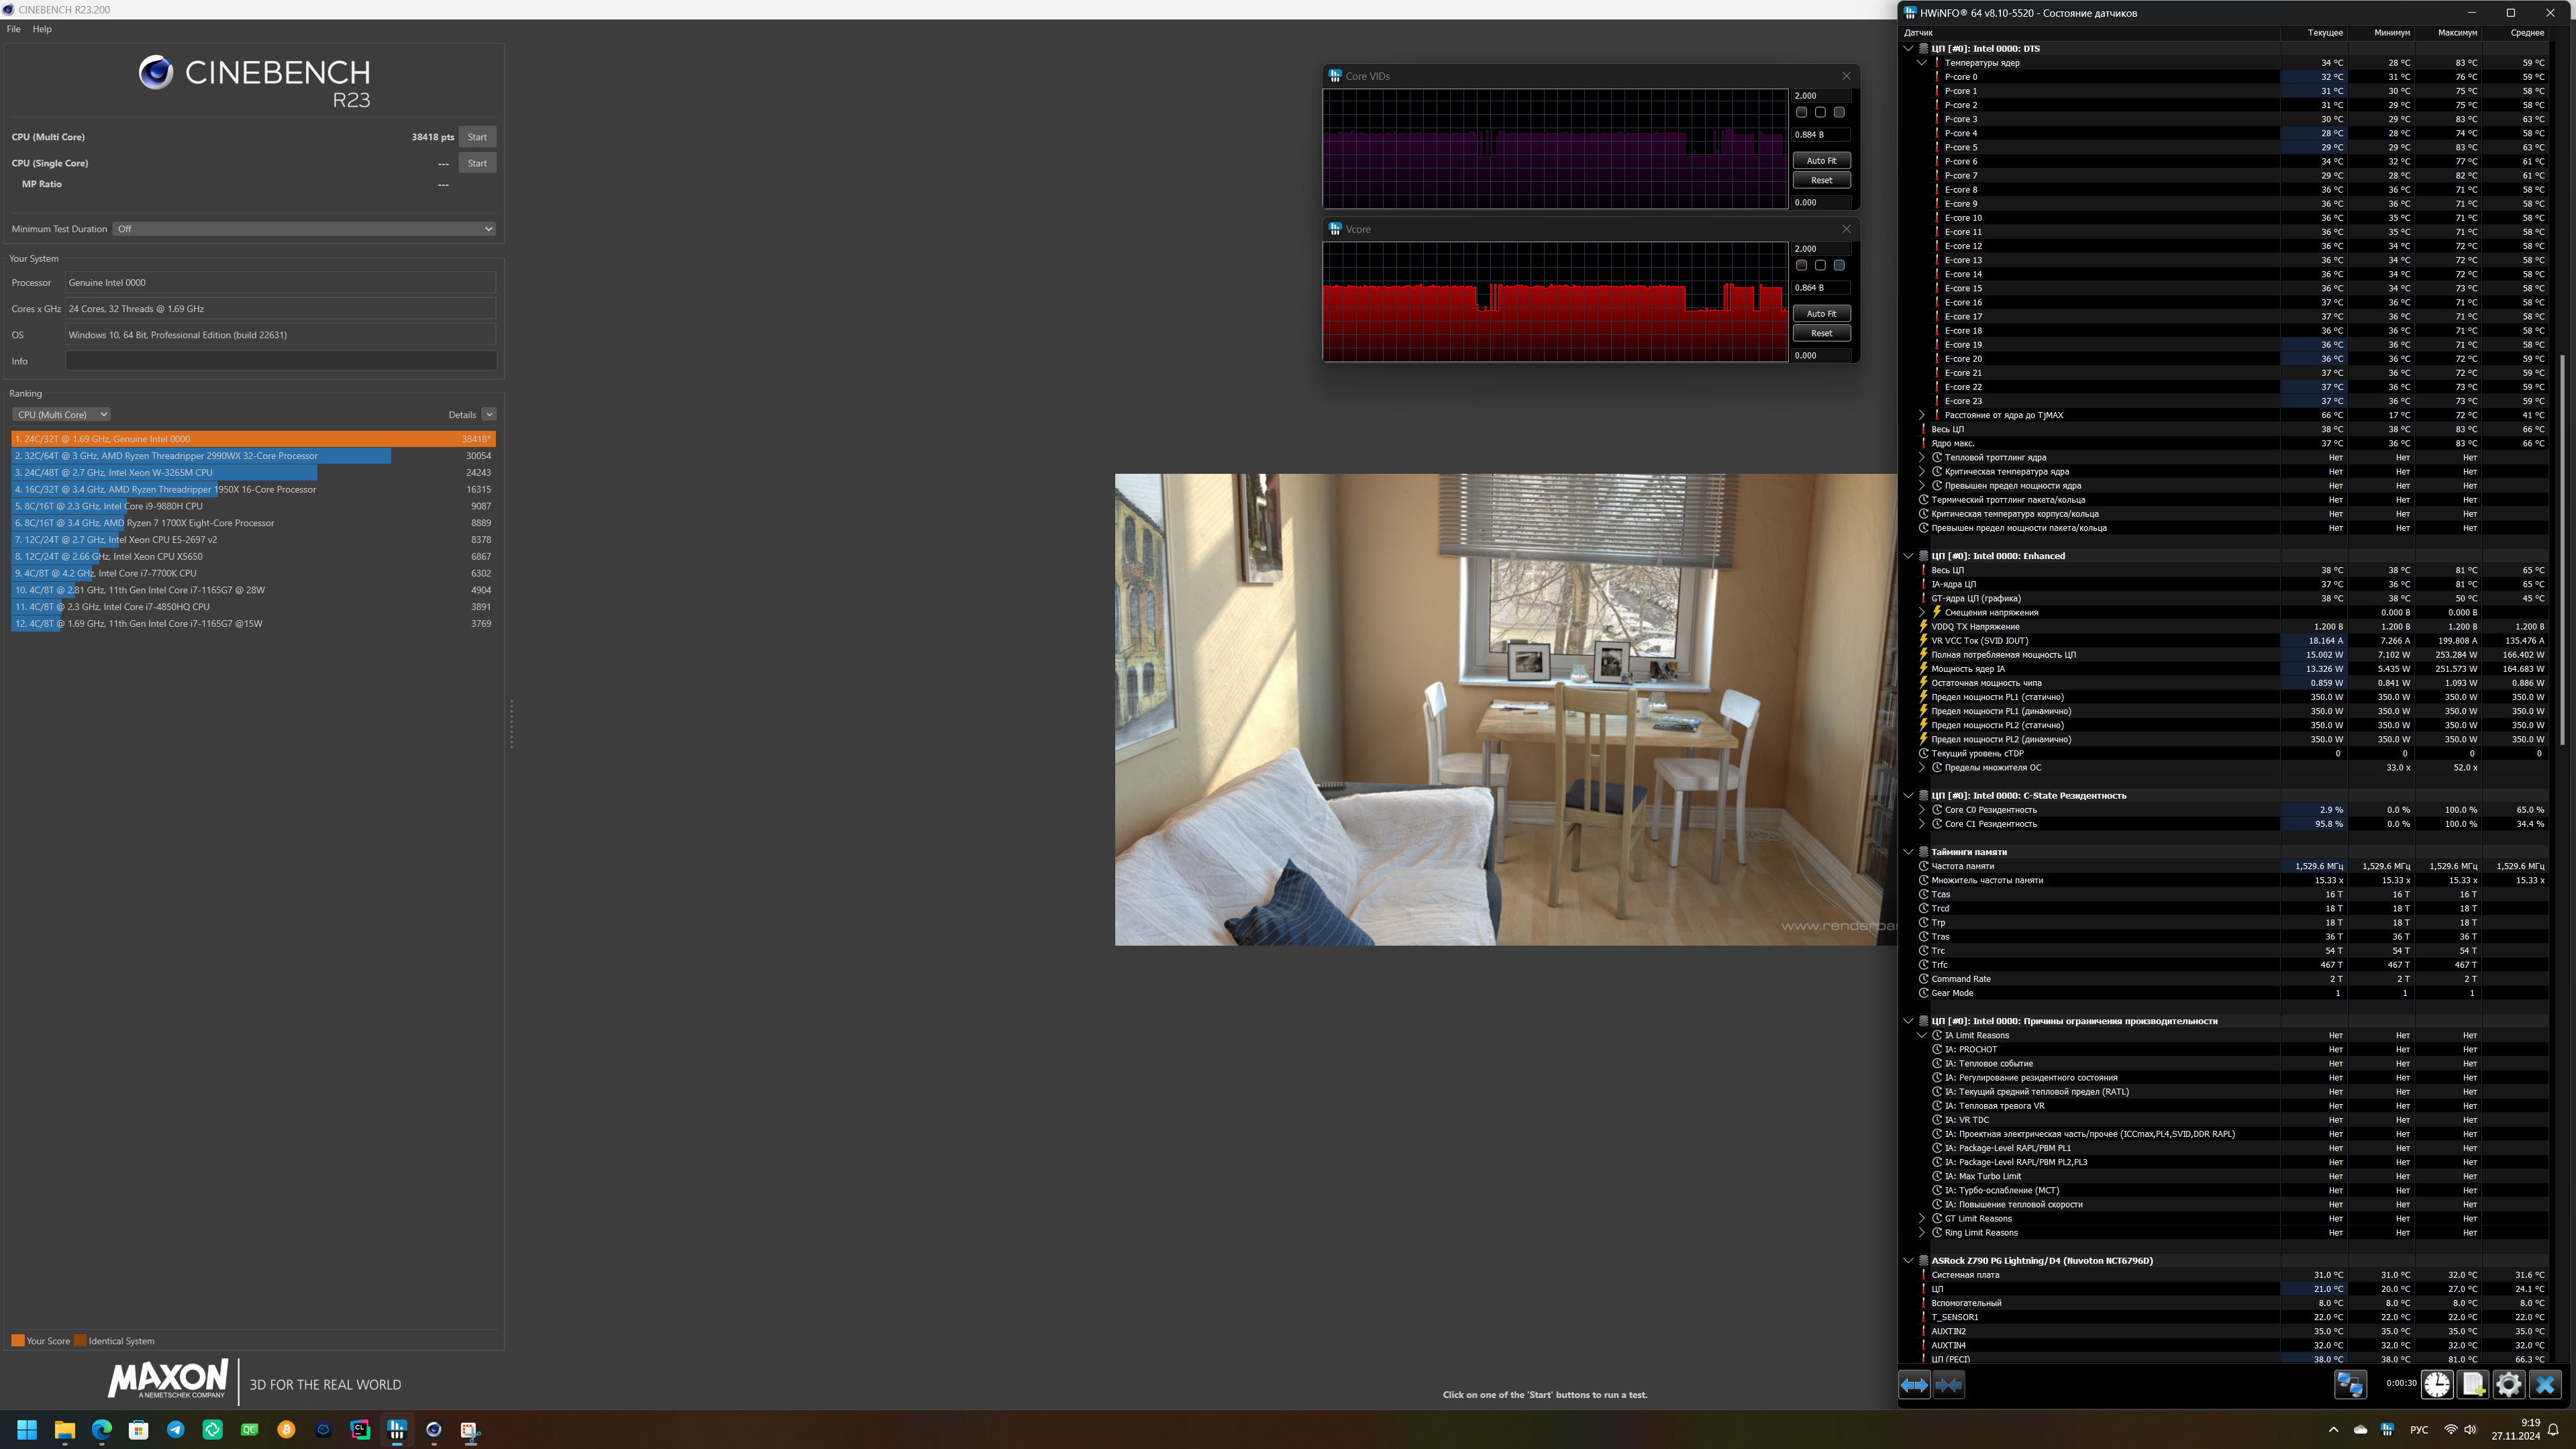Click the blue X close-sensors icon
This screenshot has height=1449, width=2576.
(x=2545, y=1385)
